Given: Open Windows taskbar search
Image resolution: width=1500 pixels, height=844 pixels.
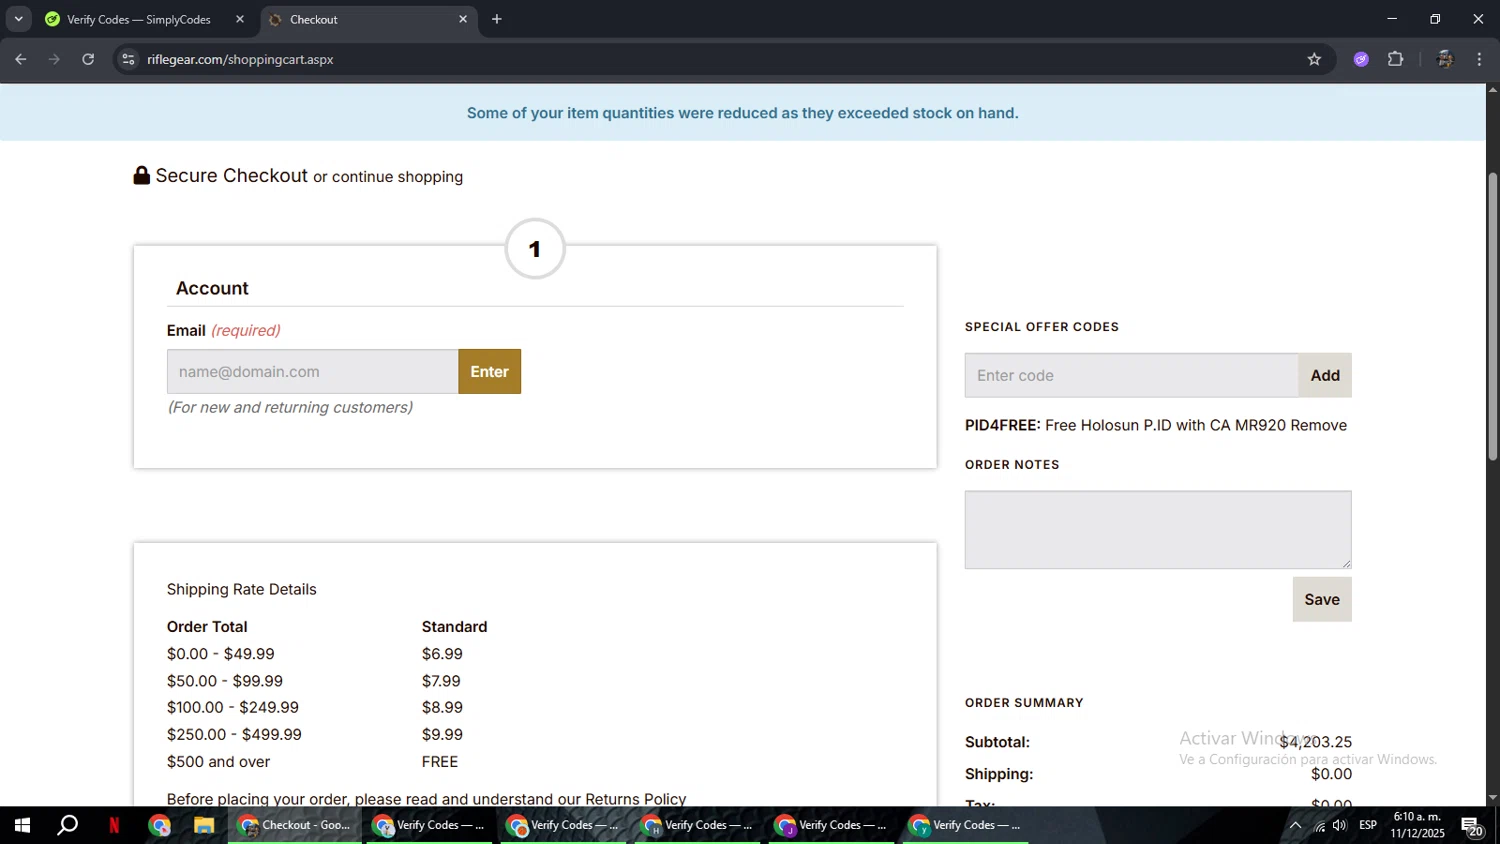Looking at the screenshot, I should (67, 825).
